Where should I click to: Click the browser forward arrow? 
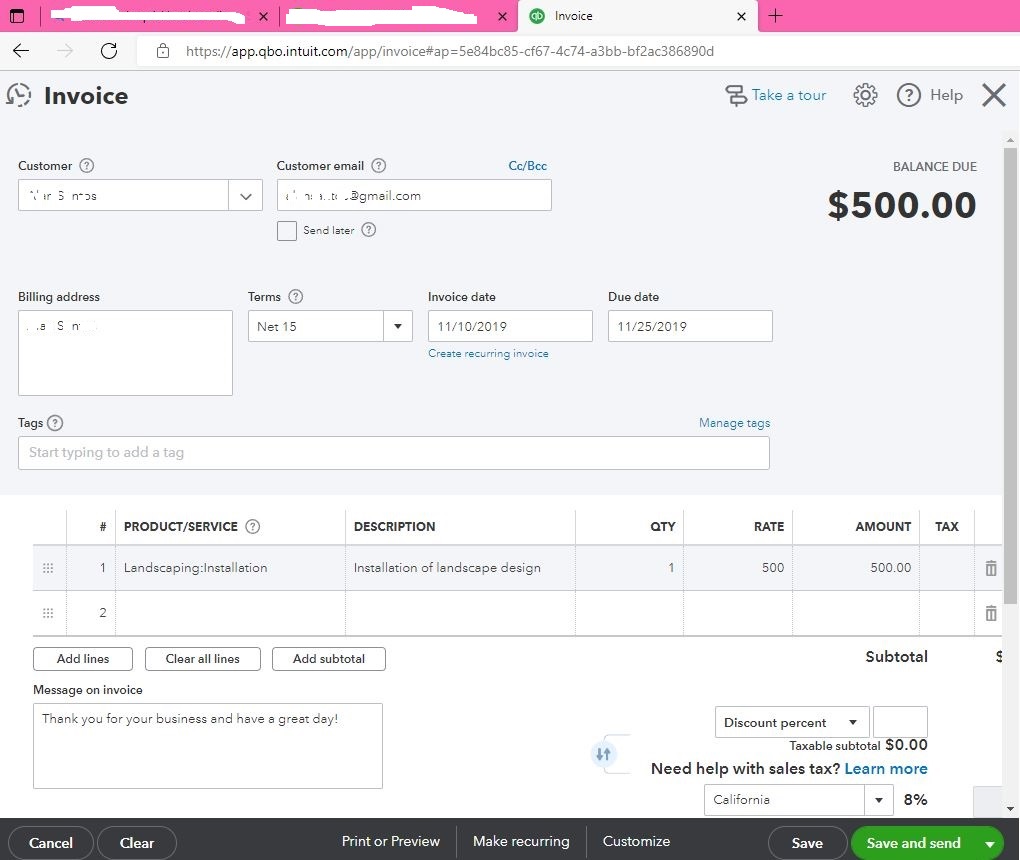tap(65, 51)
